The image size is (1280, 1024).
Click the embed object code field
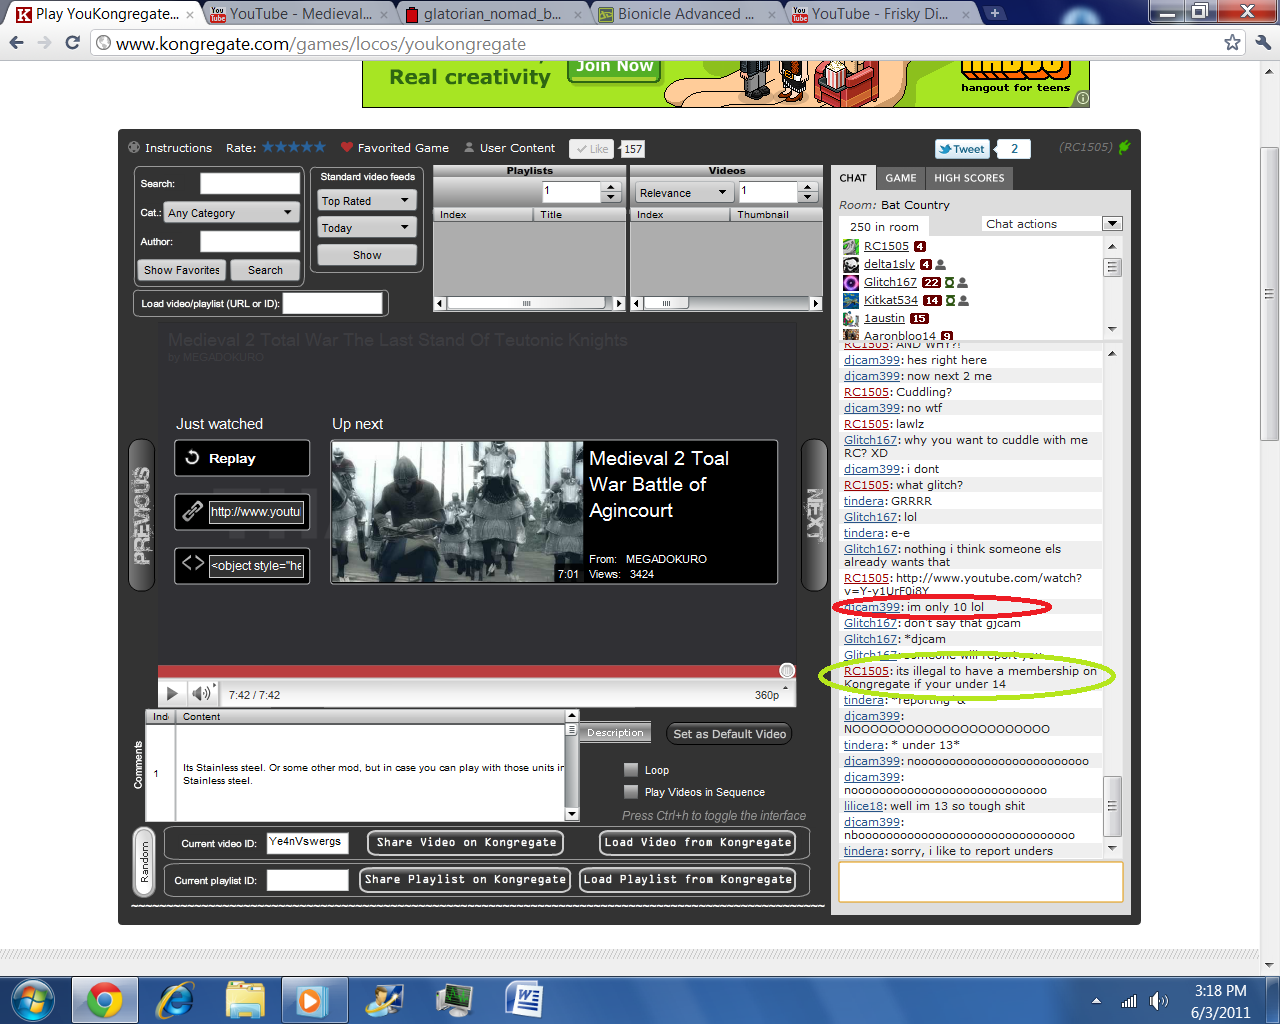256,566
